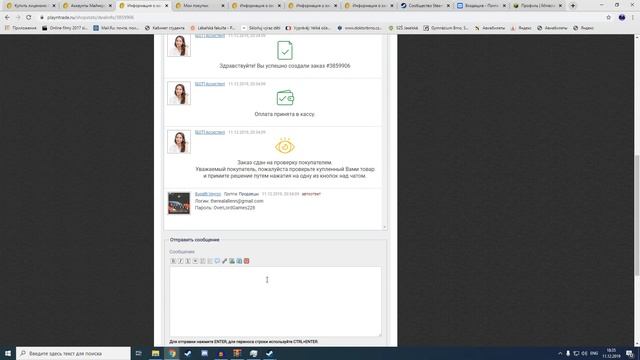Click the red icon at the editor toolbar end
This screenshot has height=360, width=640.
pyautogui.click(x=247, y=261)
